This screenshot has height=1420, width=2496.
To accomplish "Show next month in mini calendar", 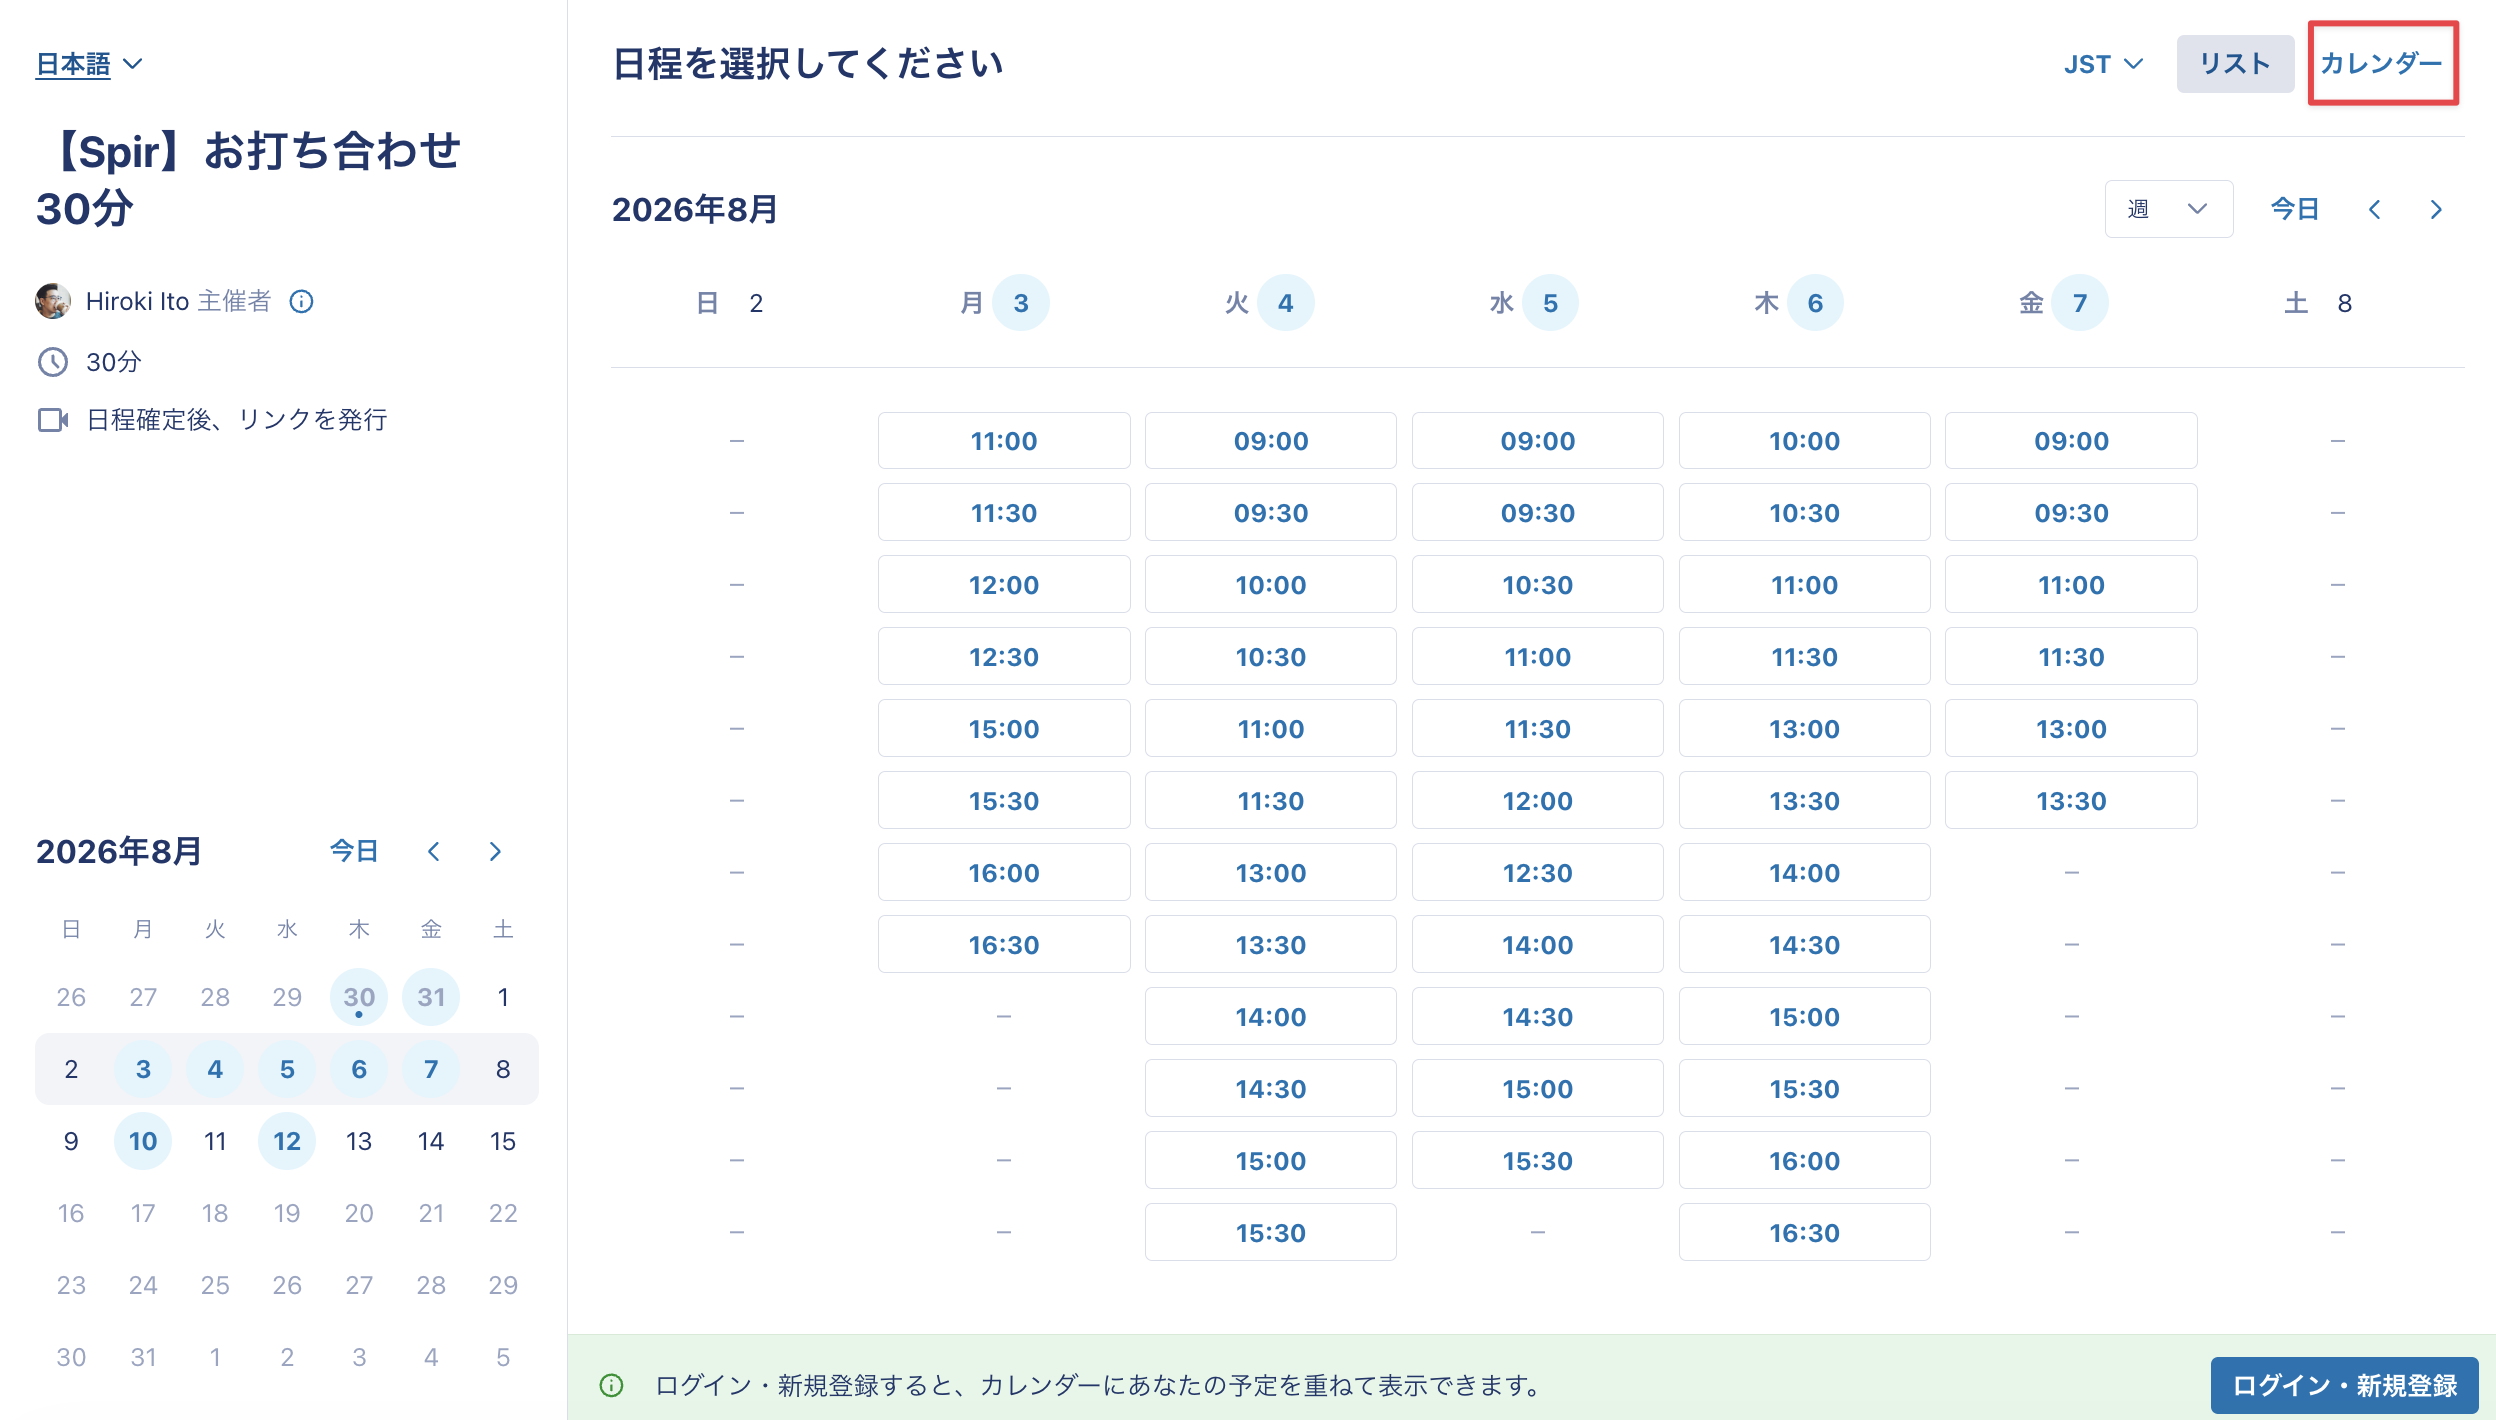I will pyautogui.click(x=495, y=851).
